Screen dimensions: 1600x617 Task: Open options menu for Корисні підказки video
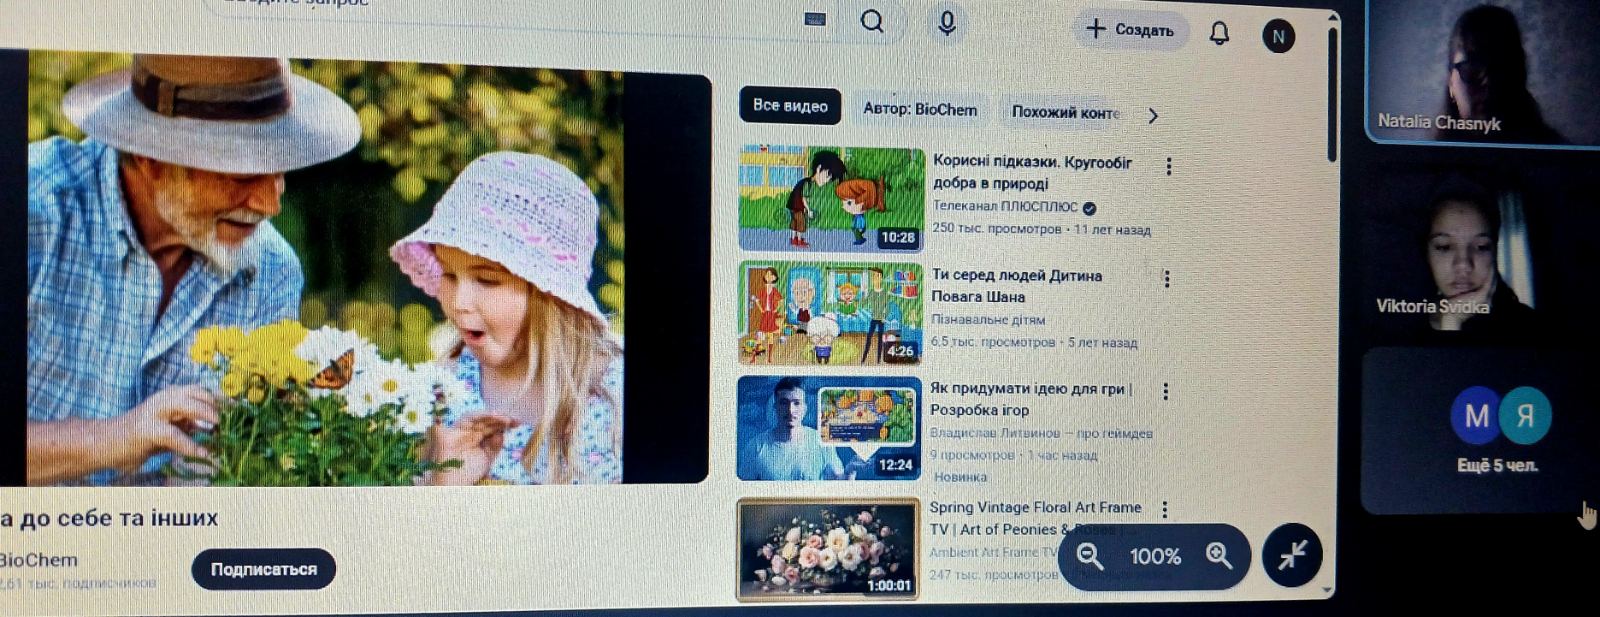(x=1168, y=166)
